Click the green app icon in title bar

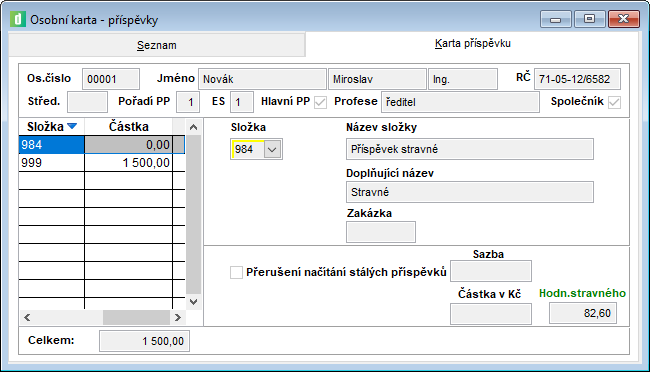tap(18, 19)
